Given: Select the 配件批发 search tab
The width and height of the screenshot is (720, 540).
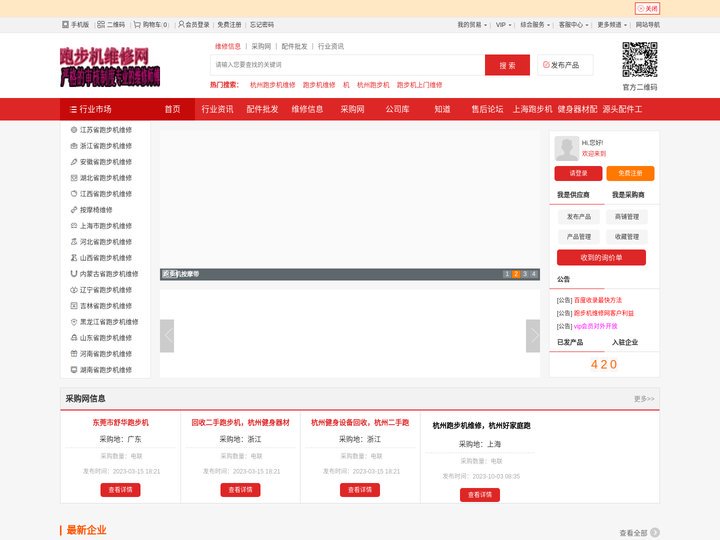Looking at the screenshot, I should pyautogui.click(x=294, y=46).
